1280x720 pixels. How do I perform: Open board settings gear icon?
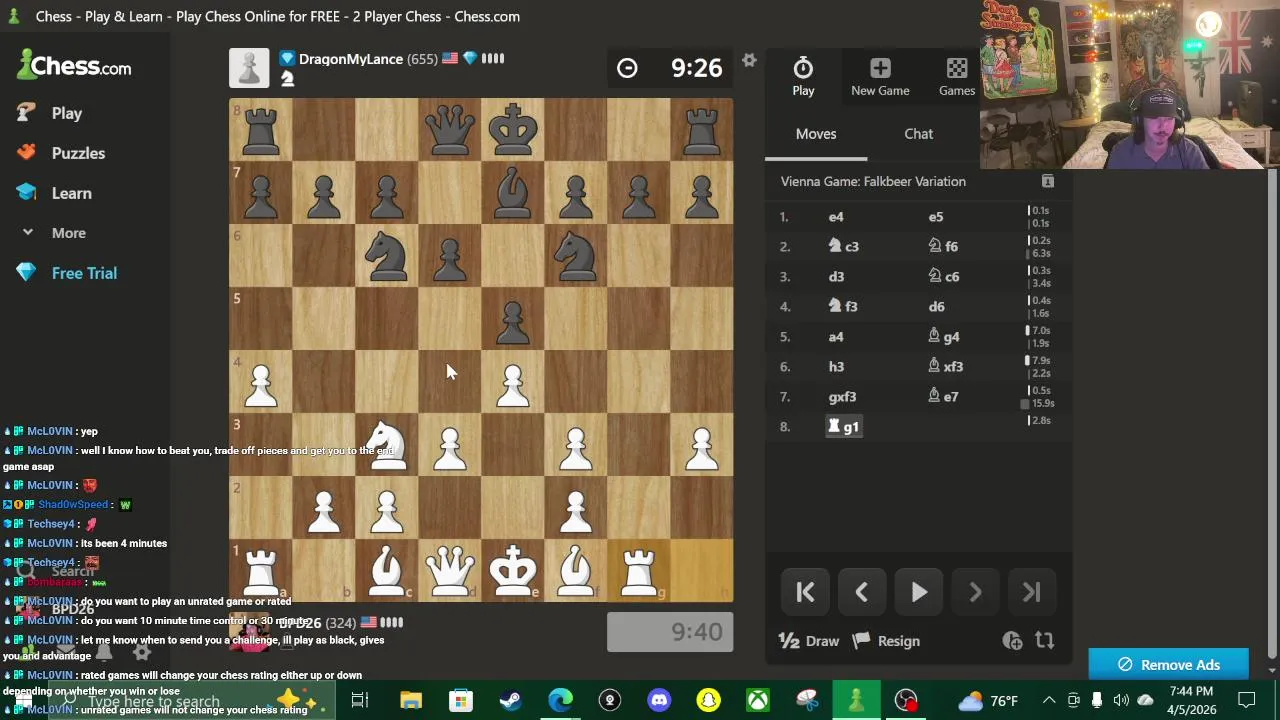coord(749,60)
